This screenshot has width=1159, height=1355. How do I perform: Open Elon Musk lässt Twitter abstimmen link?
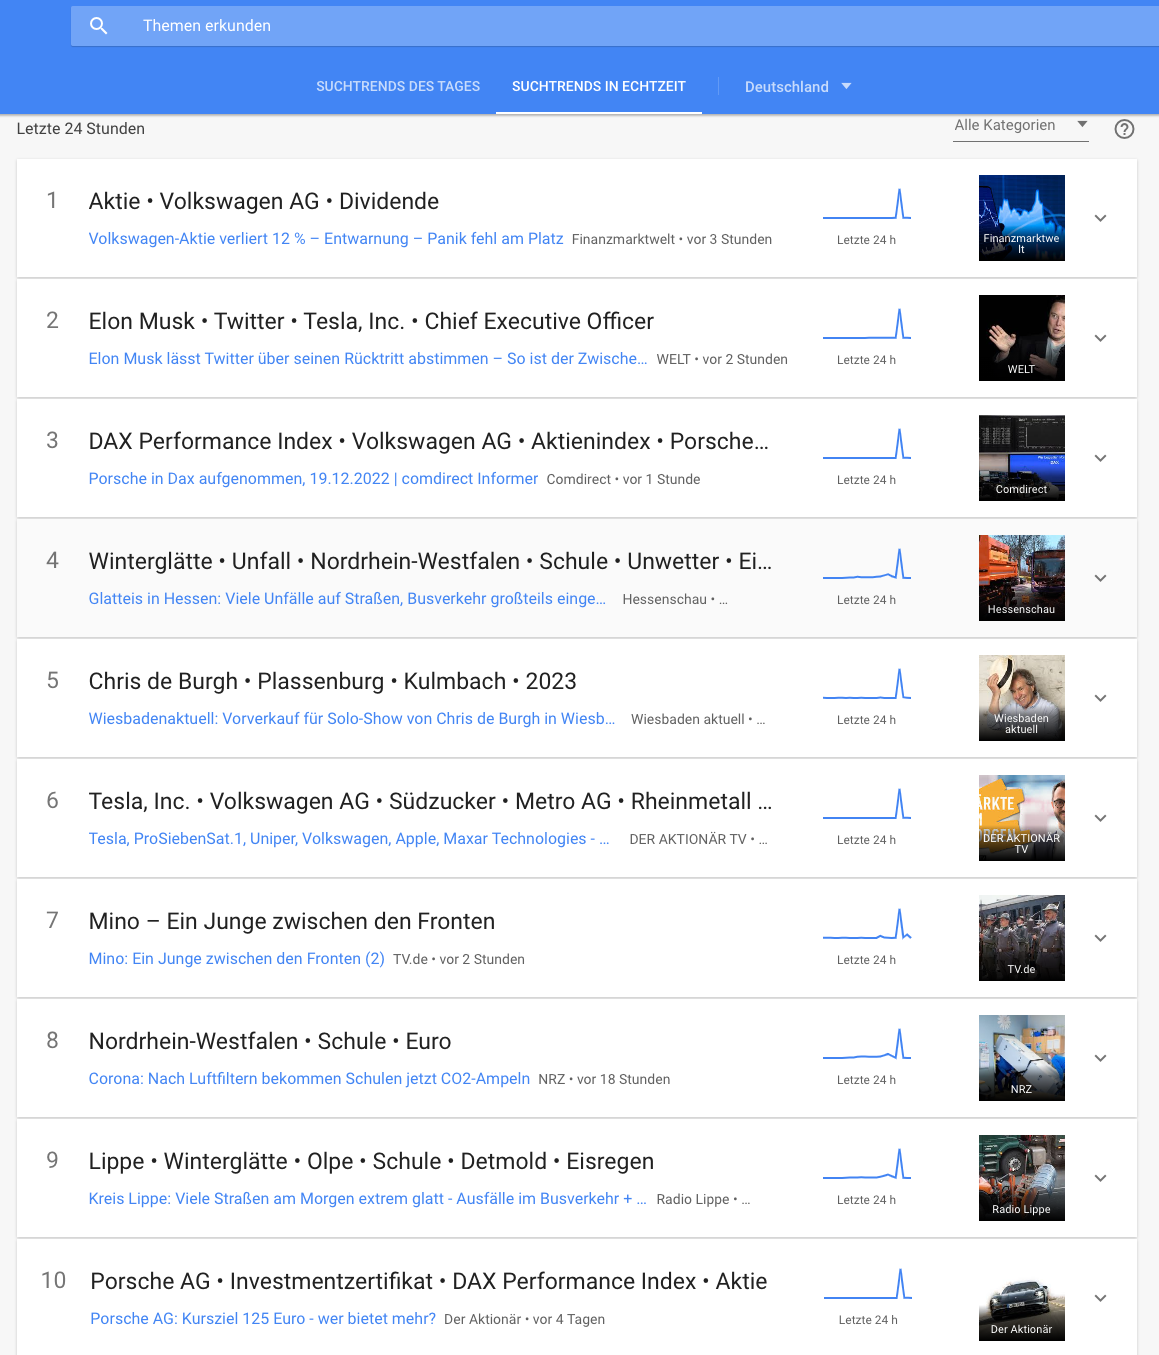[368, 358]
